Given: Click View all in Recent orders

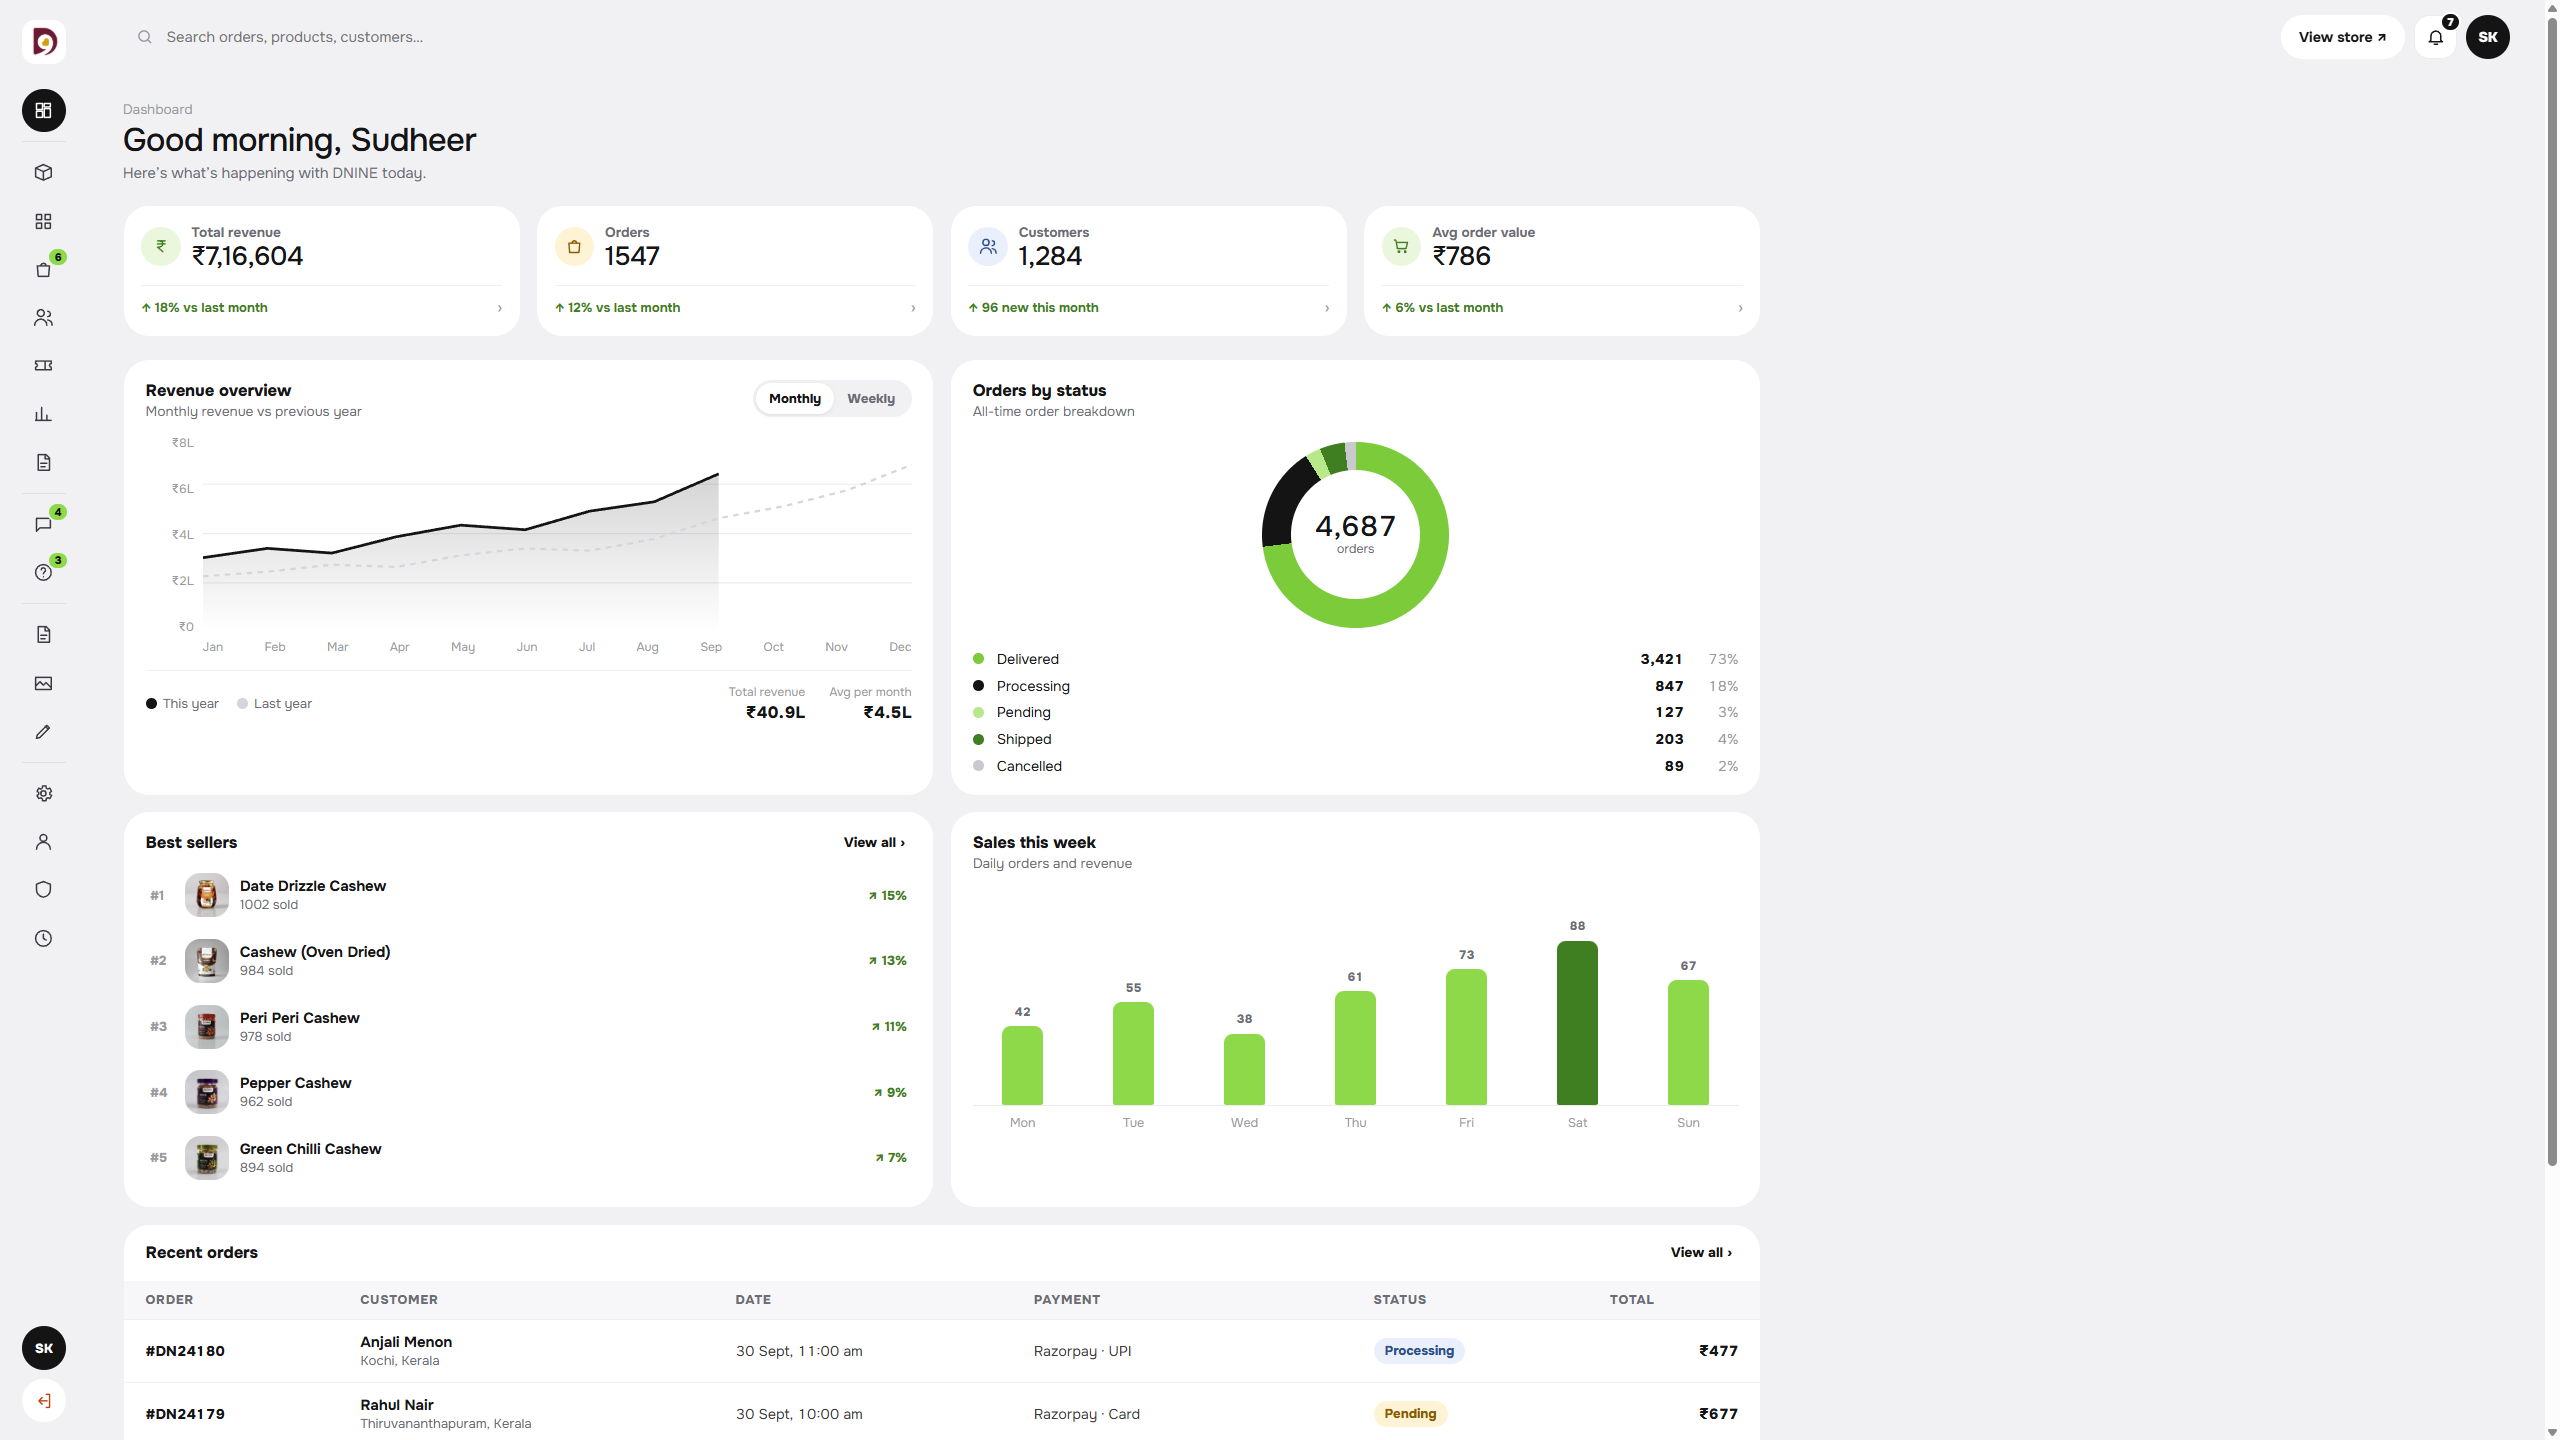Looking at the screenshot, I should pos(1701,1252).
